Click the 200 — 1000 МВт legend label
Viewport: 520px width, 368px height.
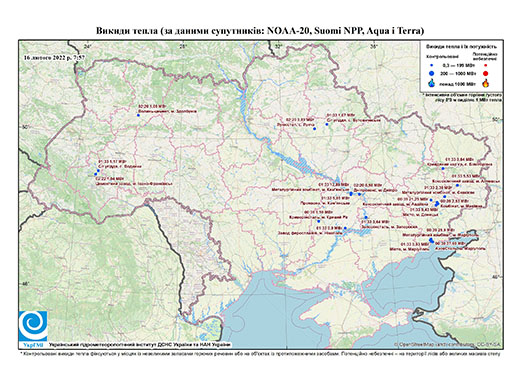(x=459, y=73)
